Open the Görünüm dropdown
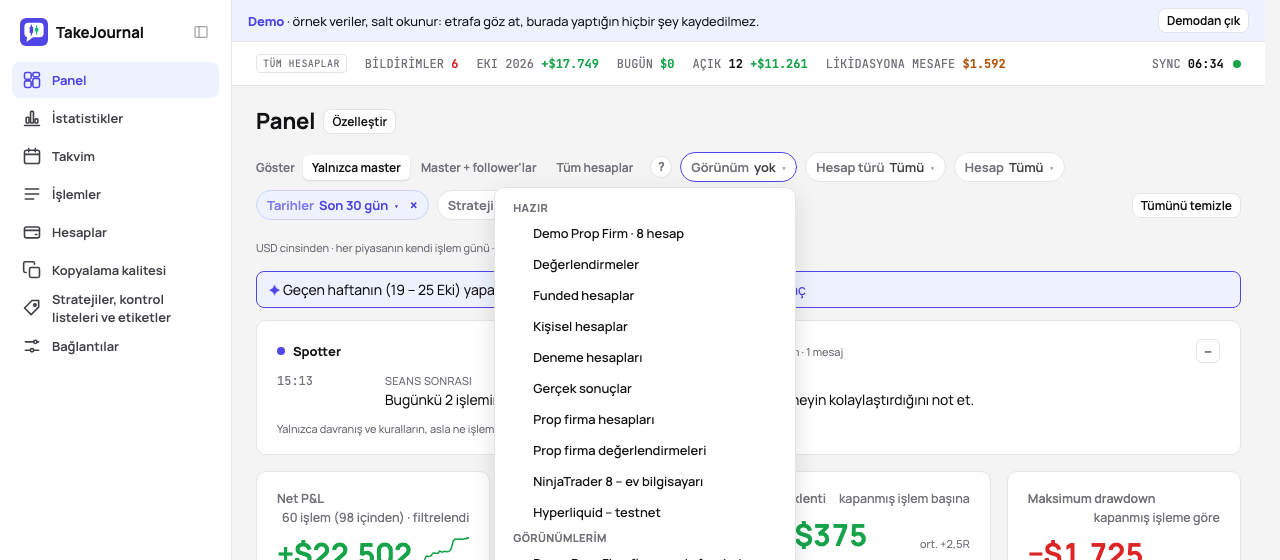 [738, 167]
